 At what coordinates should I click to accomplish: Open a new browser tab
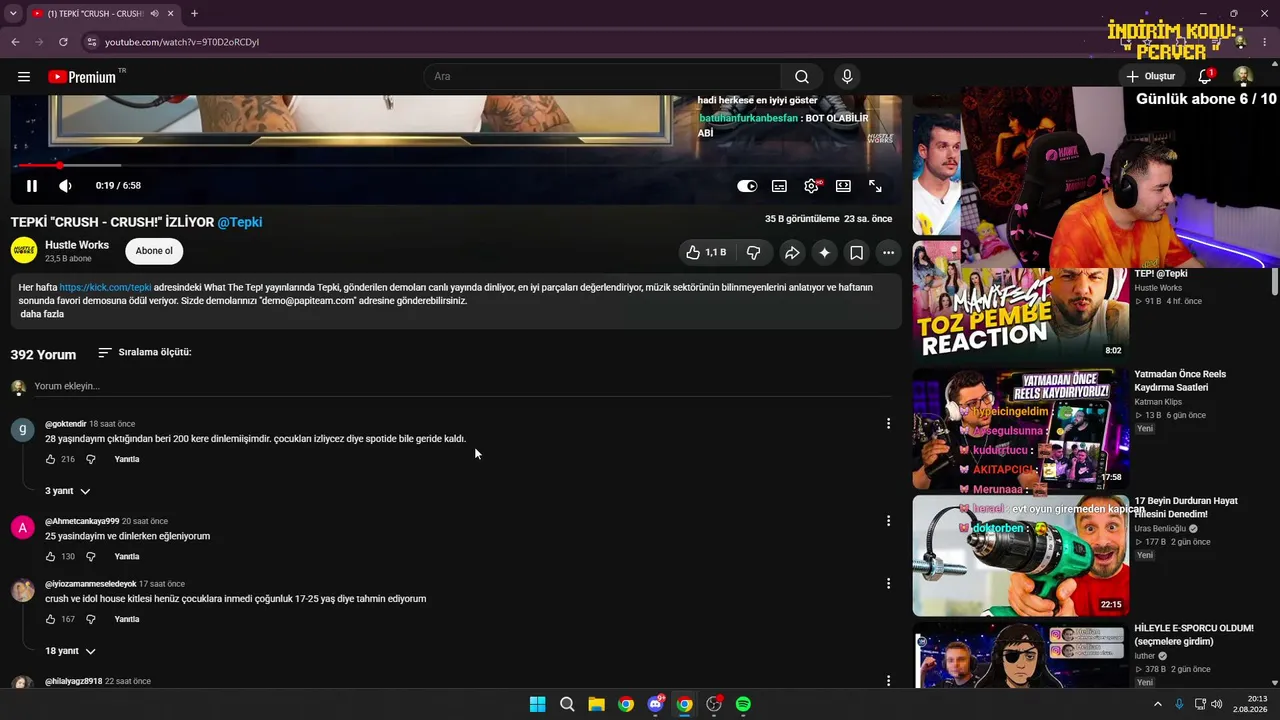194,14
